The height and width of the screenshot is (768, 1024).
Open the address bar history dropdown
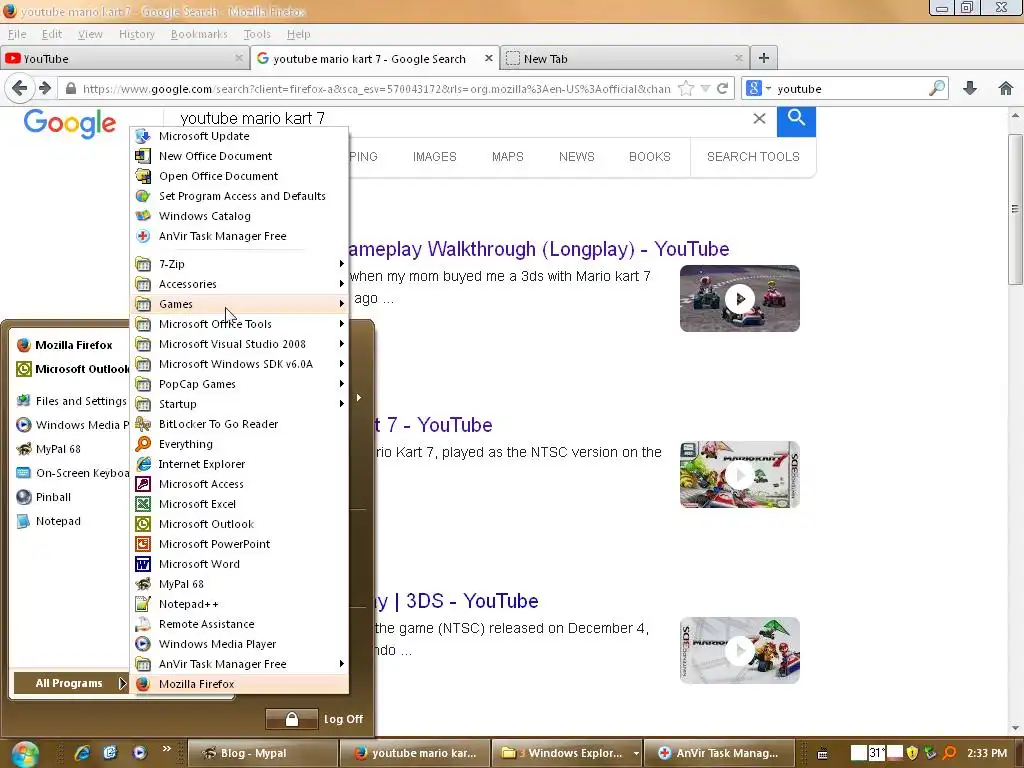tap(705, 88)
